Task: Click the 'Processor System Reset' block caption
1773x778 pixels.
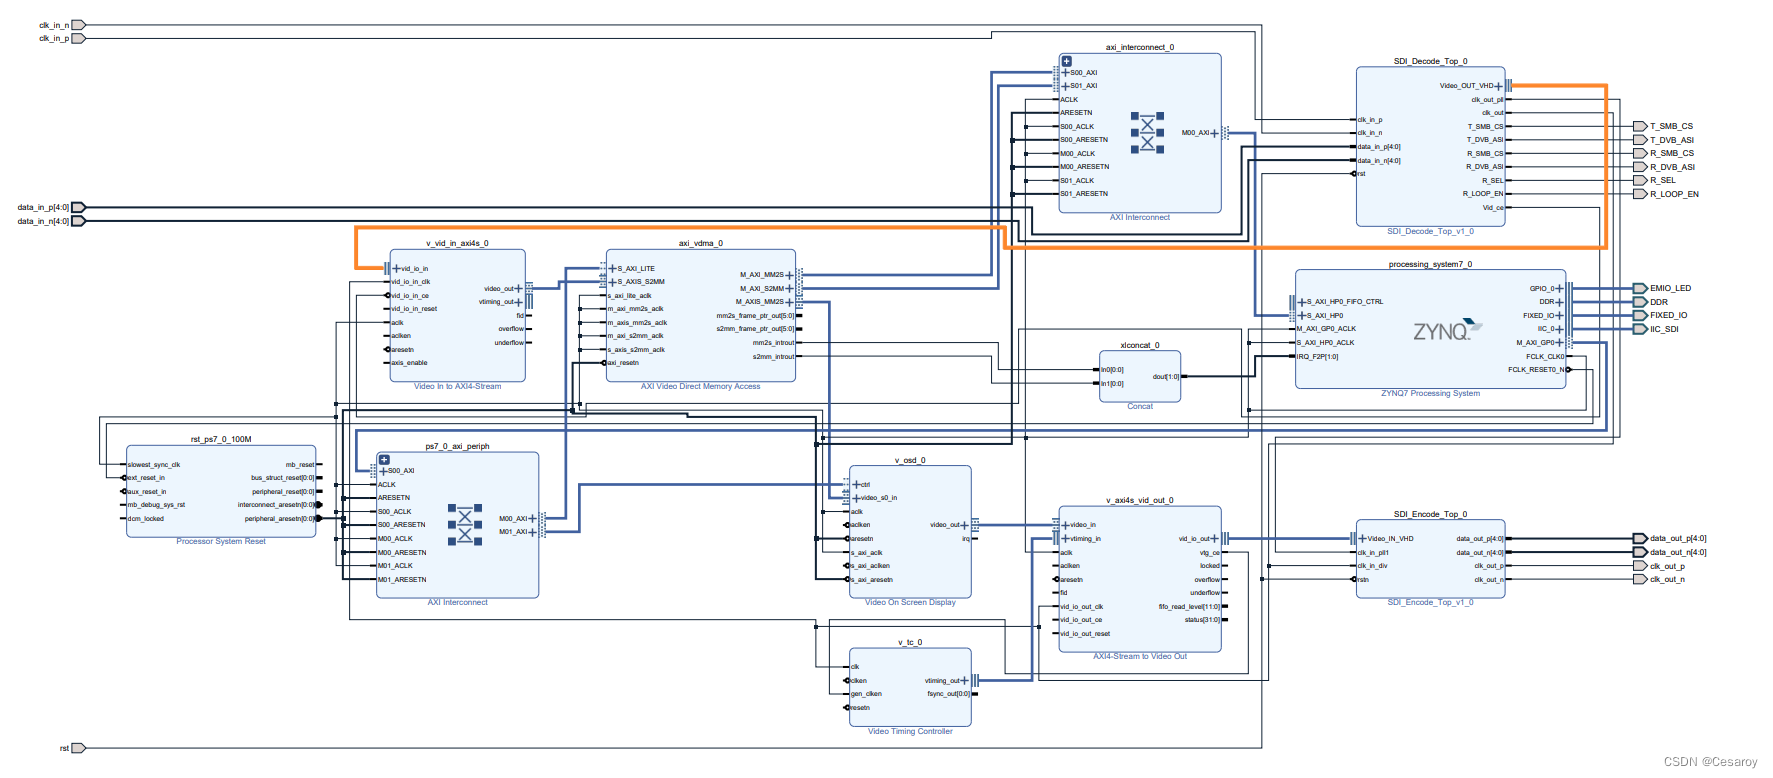Action: [x=221, y=541]
